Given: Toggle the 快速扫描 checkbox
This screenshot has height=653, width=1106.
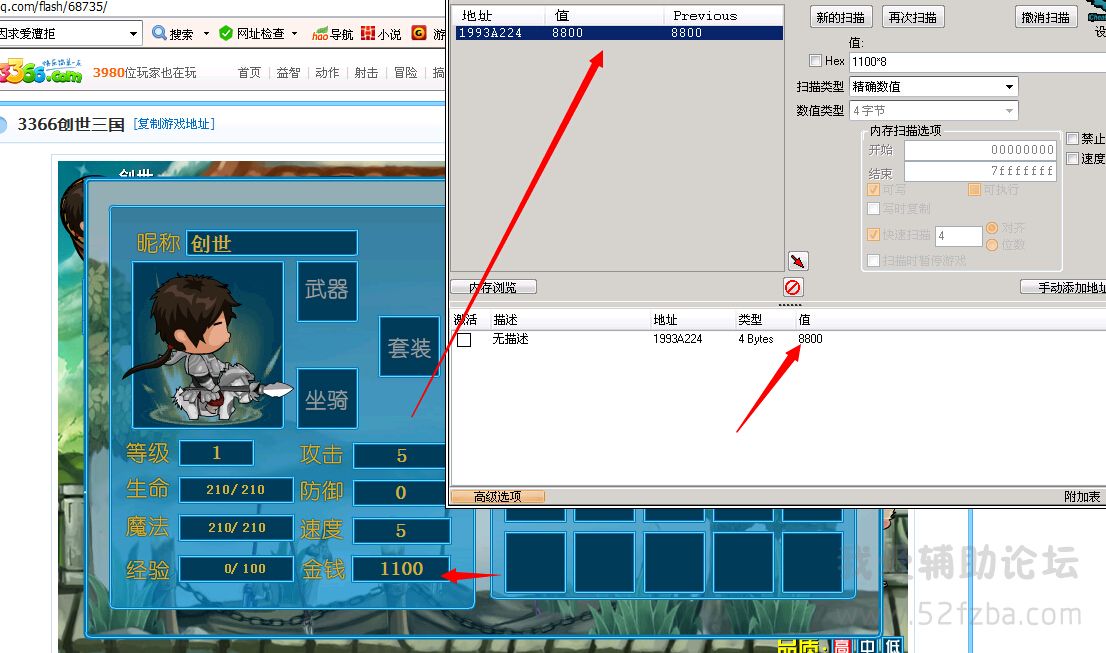Looking at the screenshot, I should [873, 235].
